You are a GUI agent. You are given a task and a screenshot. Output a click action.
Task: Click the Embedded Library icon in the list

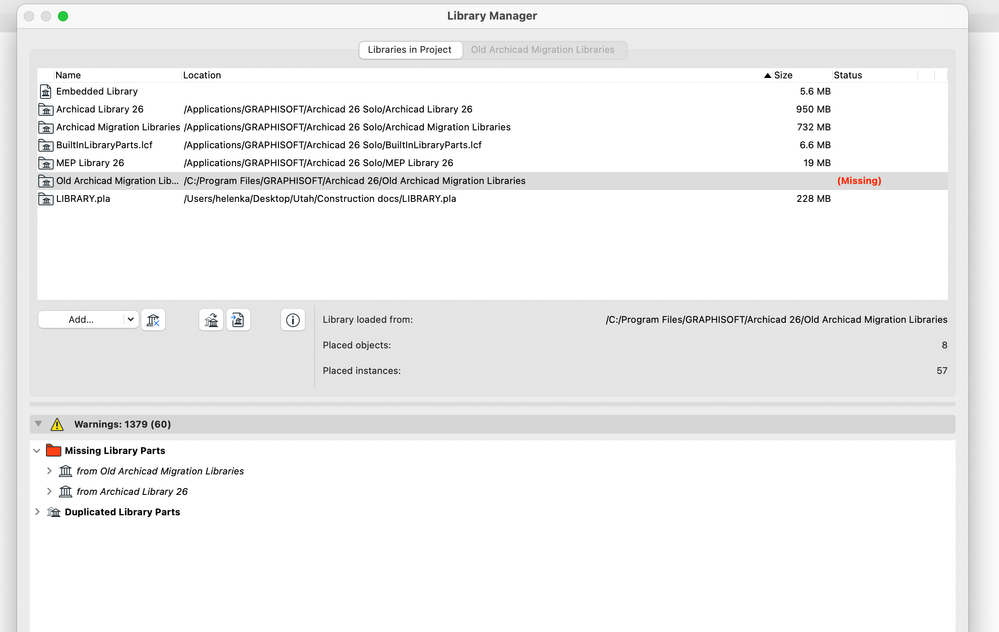click(x=46, y=91)
